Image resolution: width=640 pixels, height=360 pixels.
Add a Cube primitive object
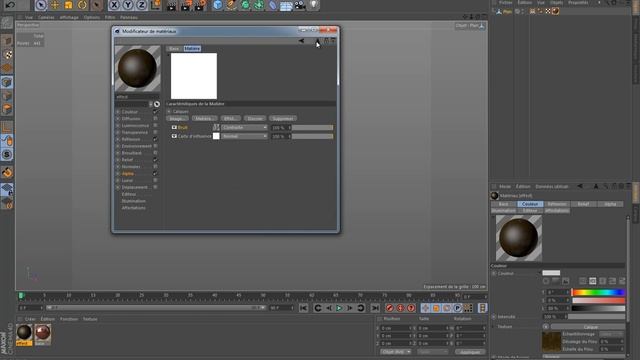(218, 5)
